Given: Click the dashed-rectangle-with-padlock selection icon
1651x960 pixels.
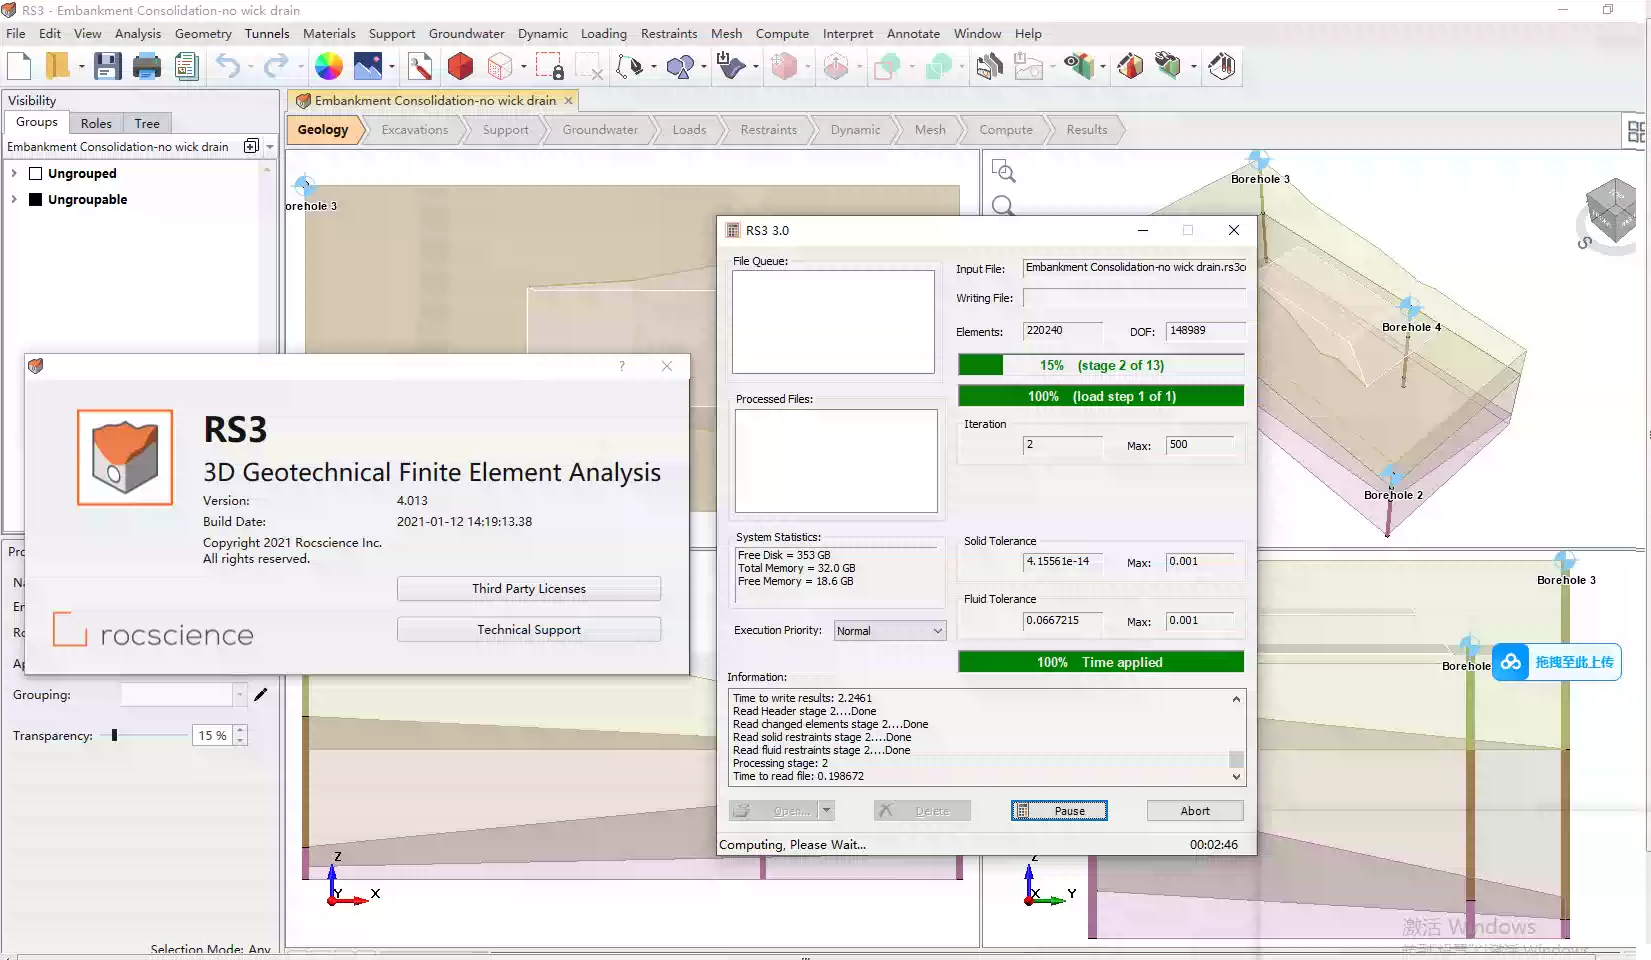Looking at the screenshot, I should (x=550, y=67).
